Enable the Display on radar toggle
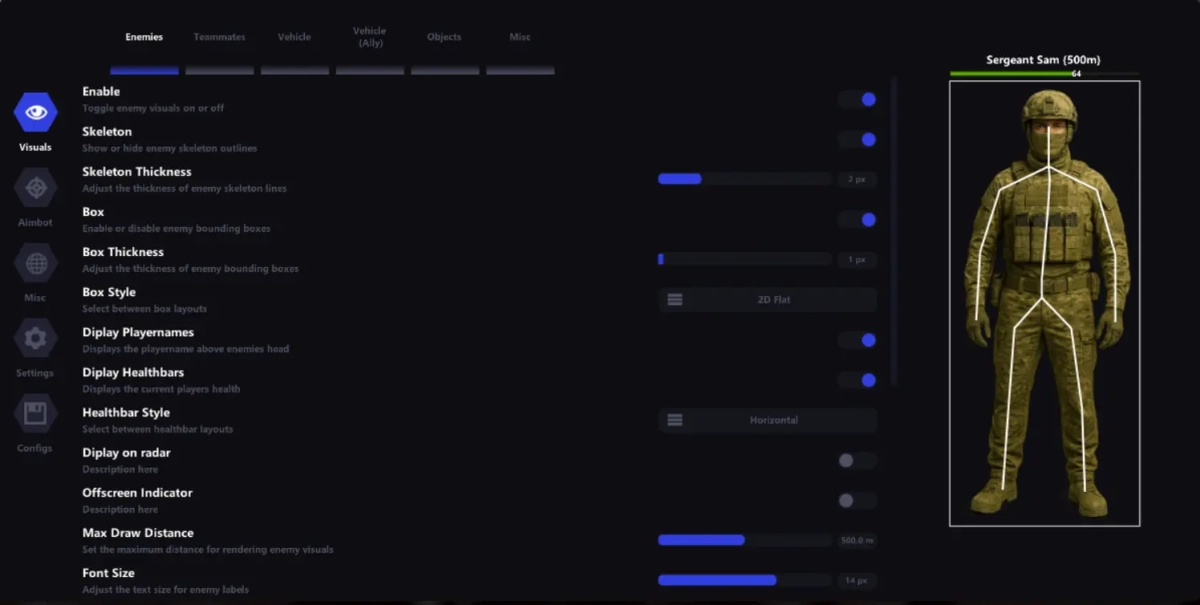Image resolution: width=1200 pixels, height=605 pixels. point(856,461)
